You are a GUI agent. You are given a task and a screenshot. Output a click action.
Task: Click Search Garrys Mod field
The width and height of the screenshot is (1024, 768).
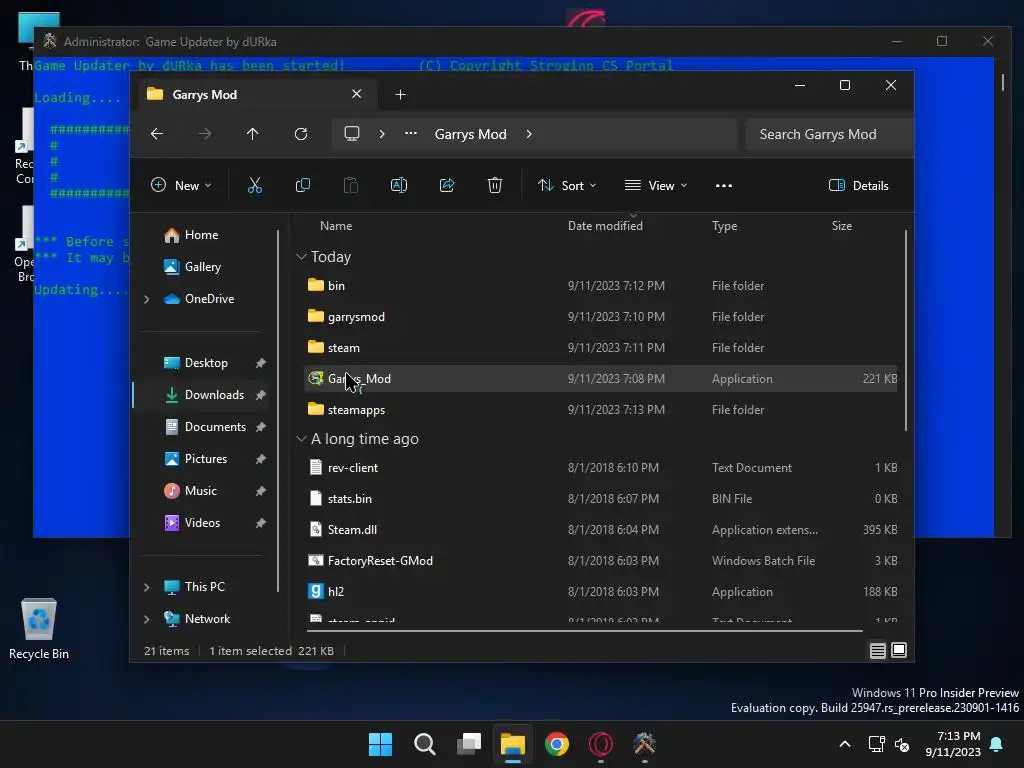tap(828, 134)
